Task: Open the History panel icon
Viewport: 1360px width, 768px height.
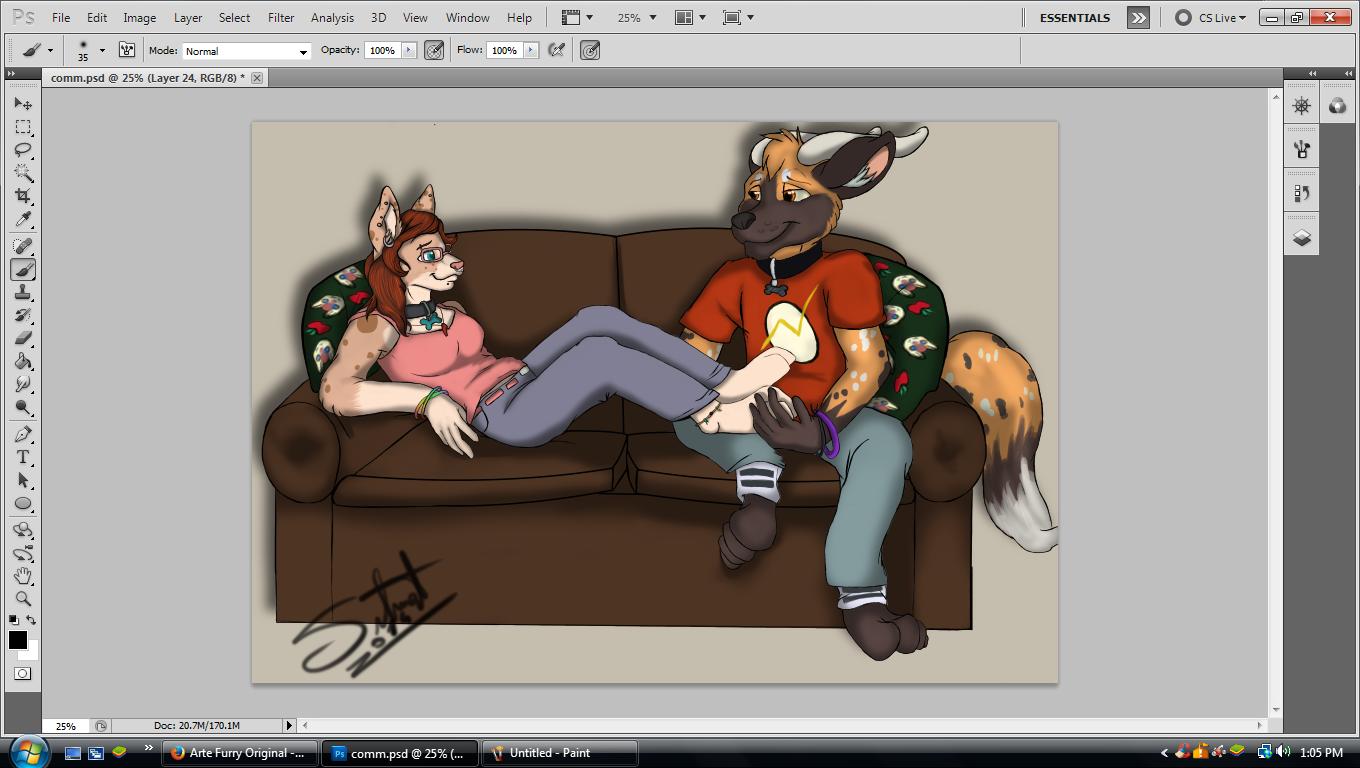Action: [x=1301, y=193]
